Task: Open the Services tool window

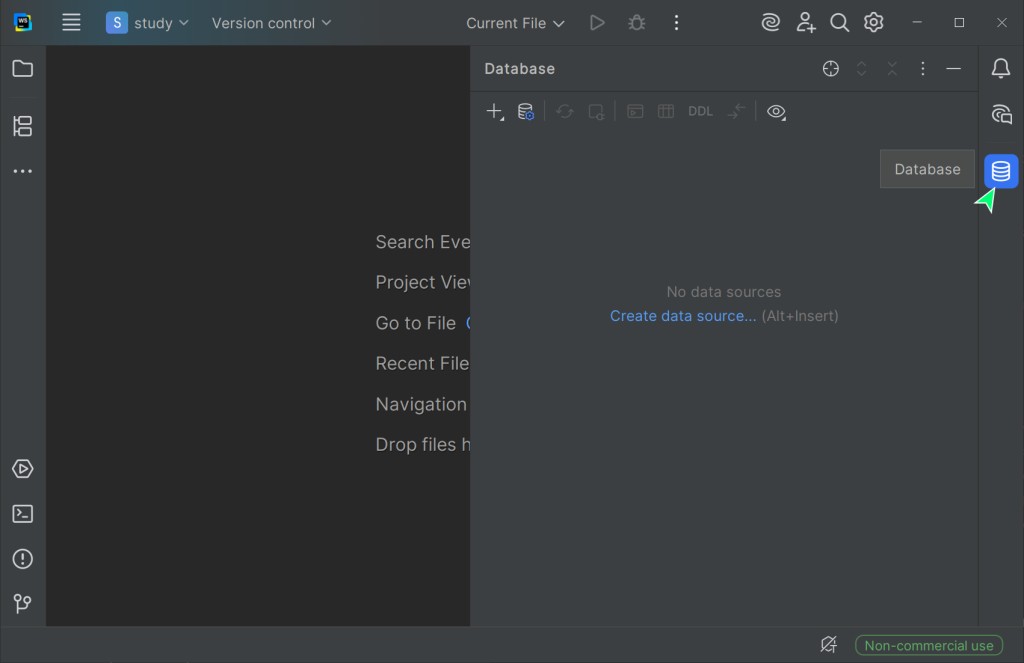Action: [22, 469]
